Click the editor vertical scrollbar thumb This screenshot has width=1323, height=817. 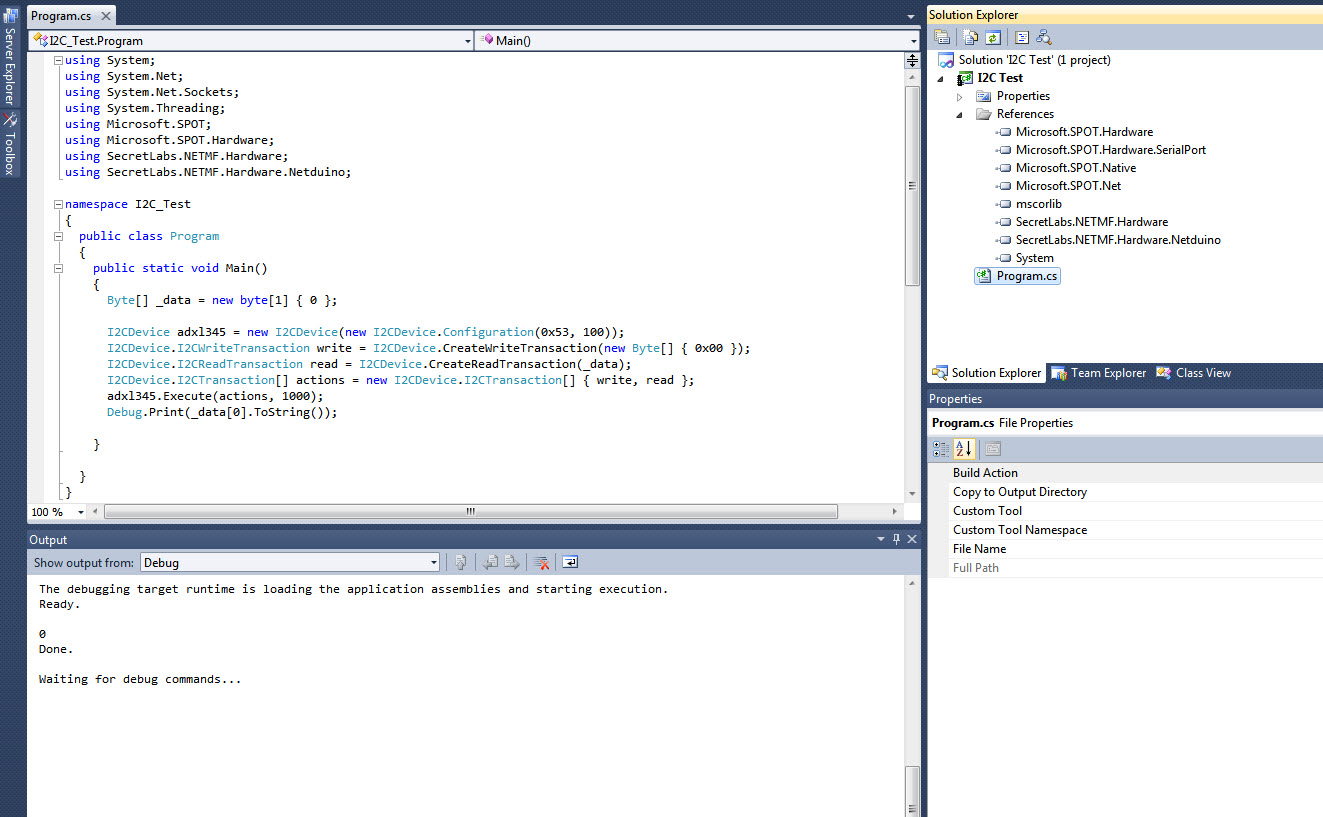click(x=912, y=186)
